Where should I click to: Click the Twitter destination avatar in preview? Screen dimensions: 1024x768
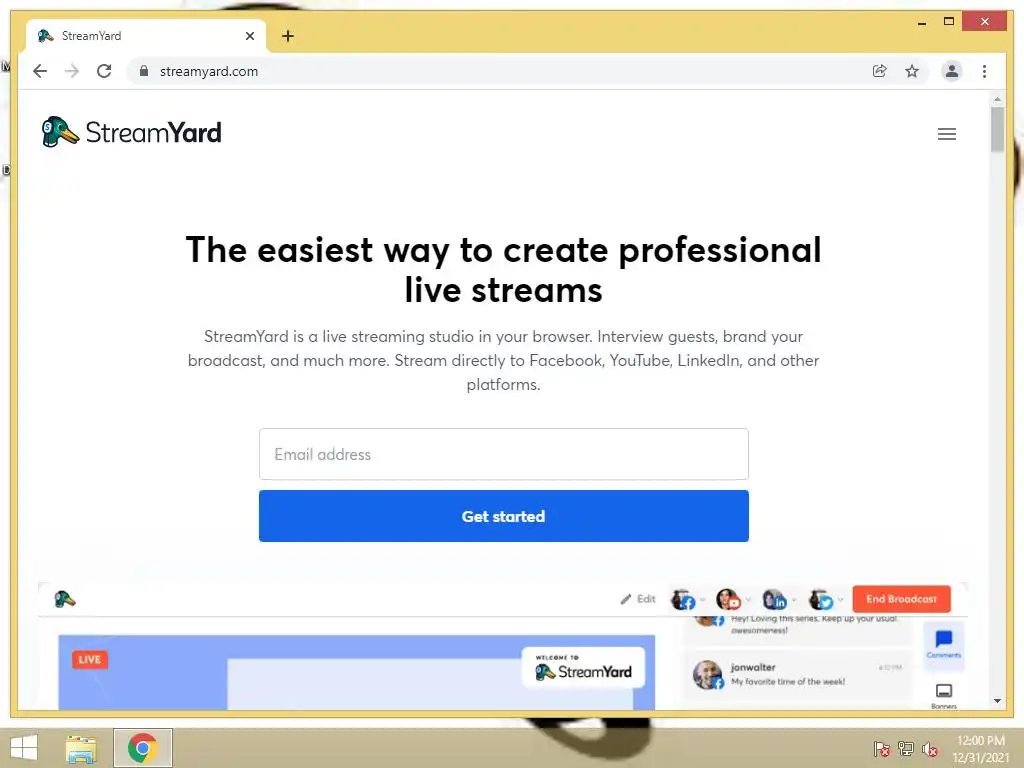[821, 600]
